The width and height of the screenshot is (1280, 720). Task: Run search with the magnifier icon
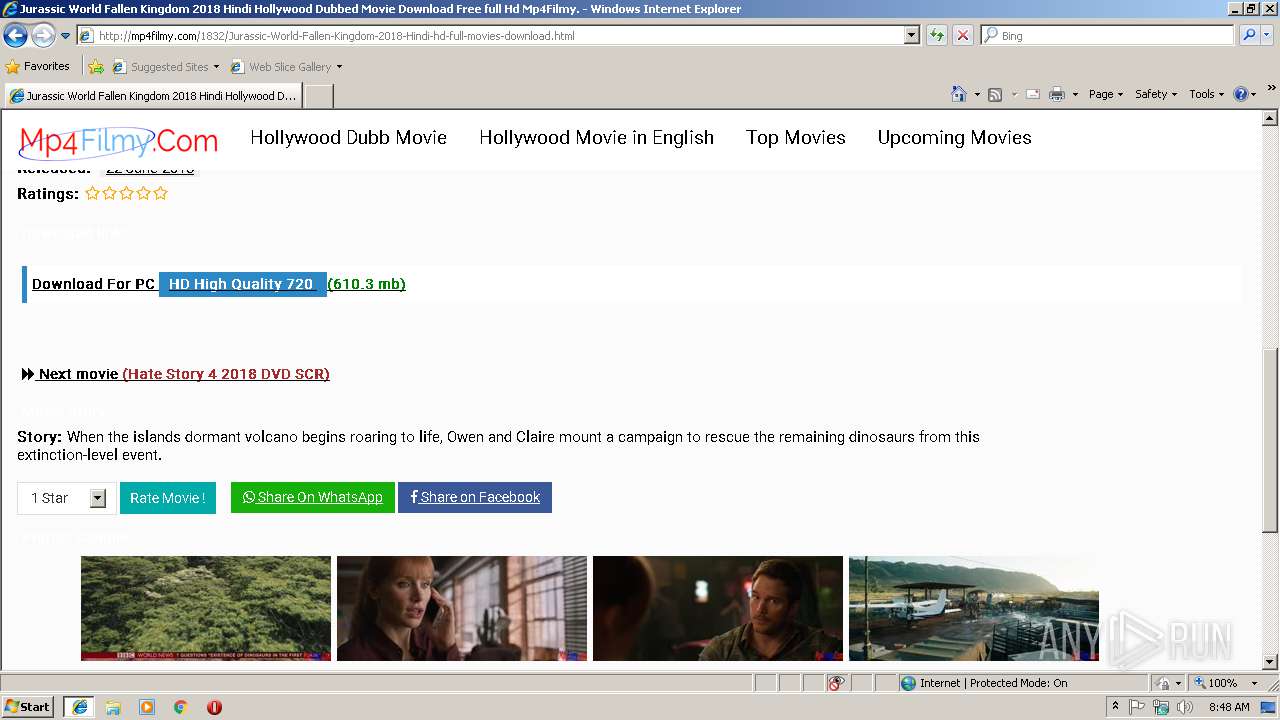tap(1248, 36)
